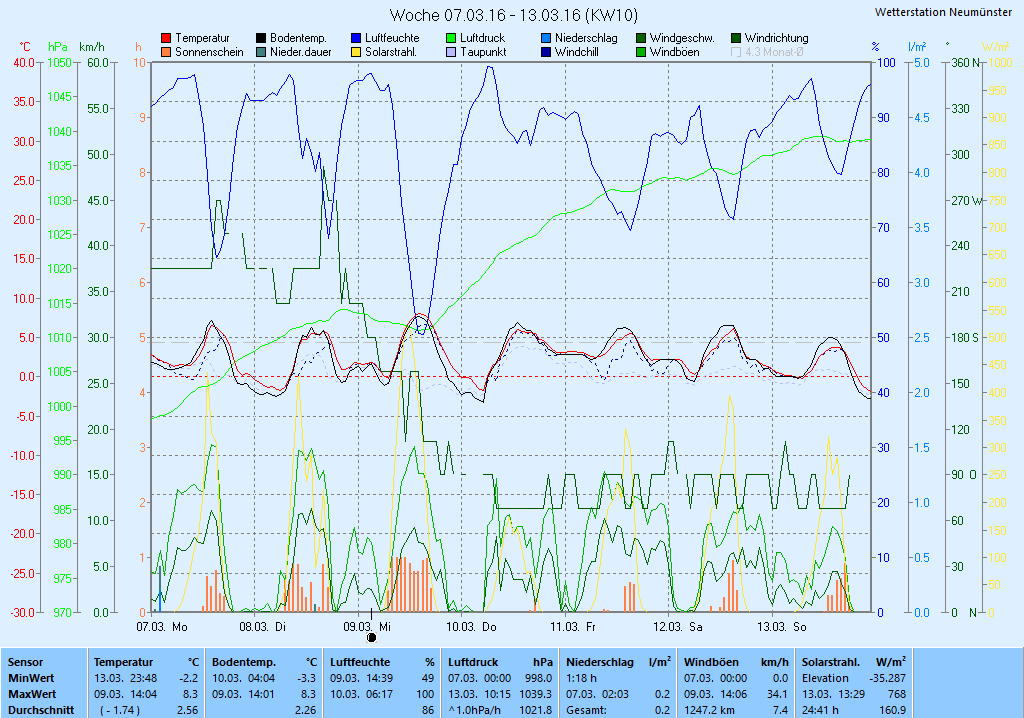
Task: Click the orange 'h' axis unit label
Action: [138, 47]
